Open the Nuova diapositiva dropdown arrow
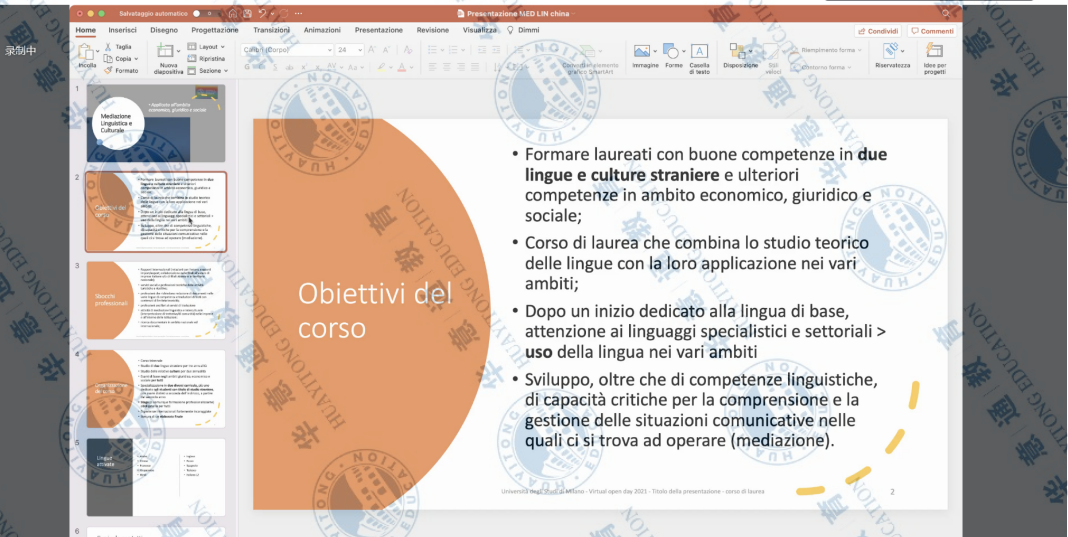1068x537 pixels. pos(178,49)
